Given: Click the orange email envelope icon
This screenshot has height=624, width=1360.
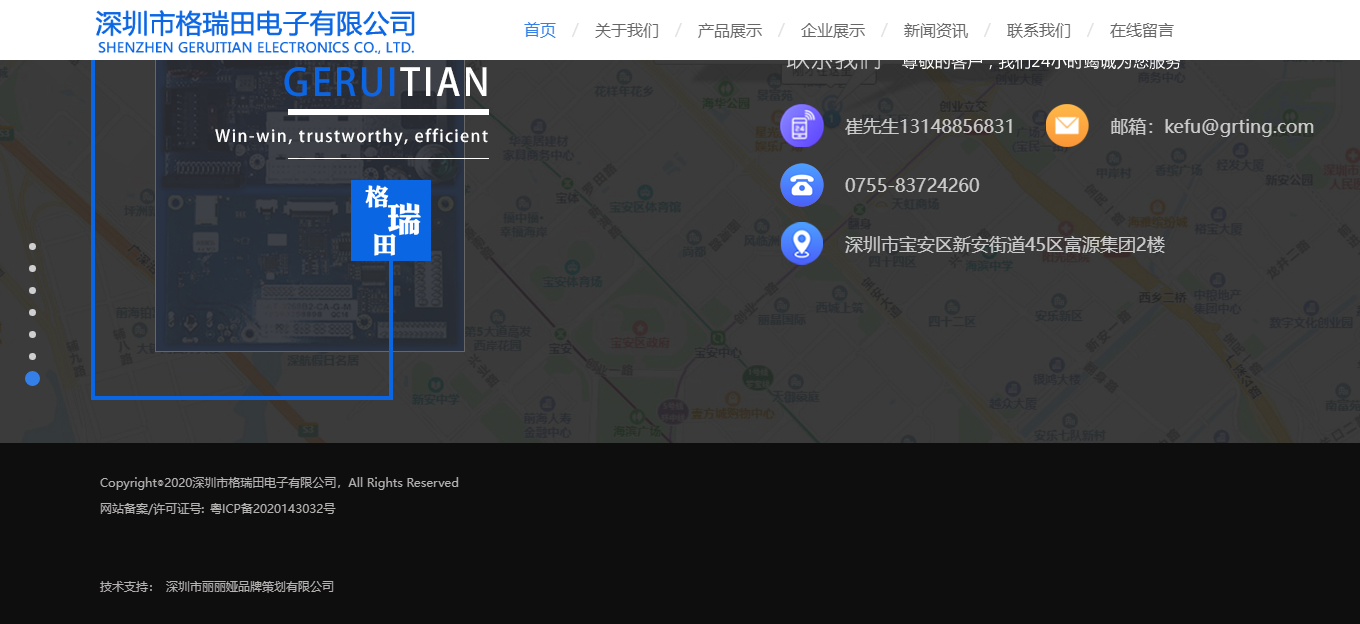Looking at the screenshot, I should point(1067,126).
